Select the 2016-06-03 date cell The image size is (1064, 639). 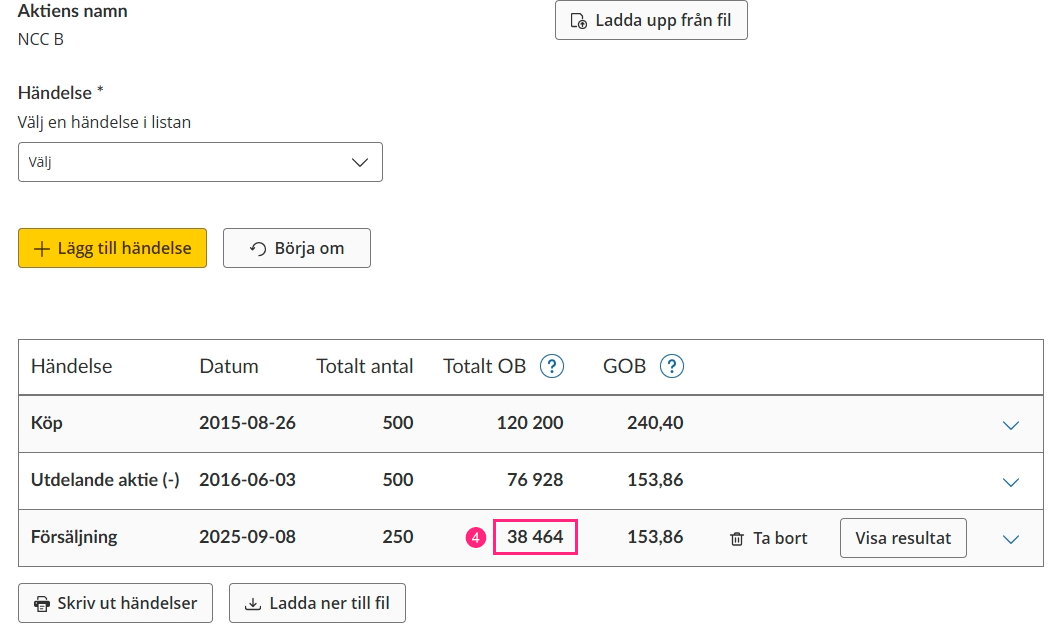pyautogui.click(x=247, y=480)
